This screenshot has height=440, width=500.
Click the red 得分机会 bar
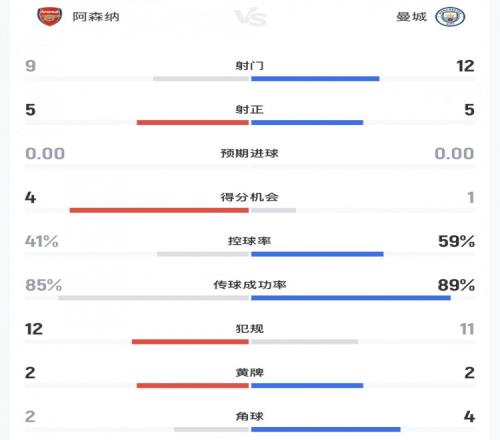coord(159,210)
